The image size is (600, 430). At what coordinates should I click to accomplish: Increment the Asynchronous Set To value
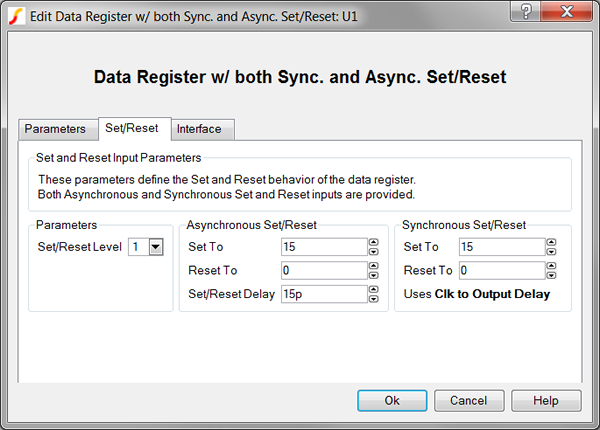click(373, 243)
